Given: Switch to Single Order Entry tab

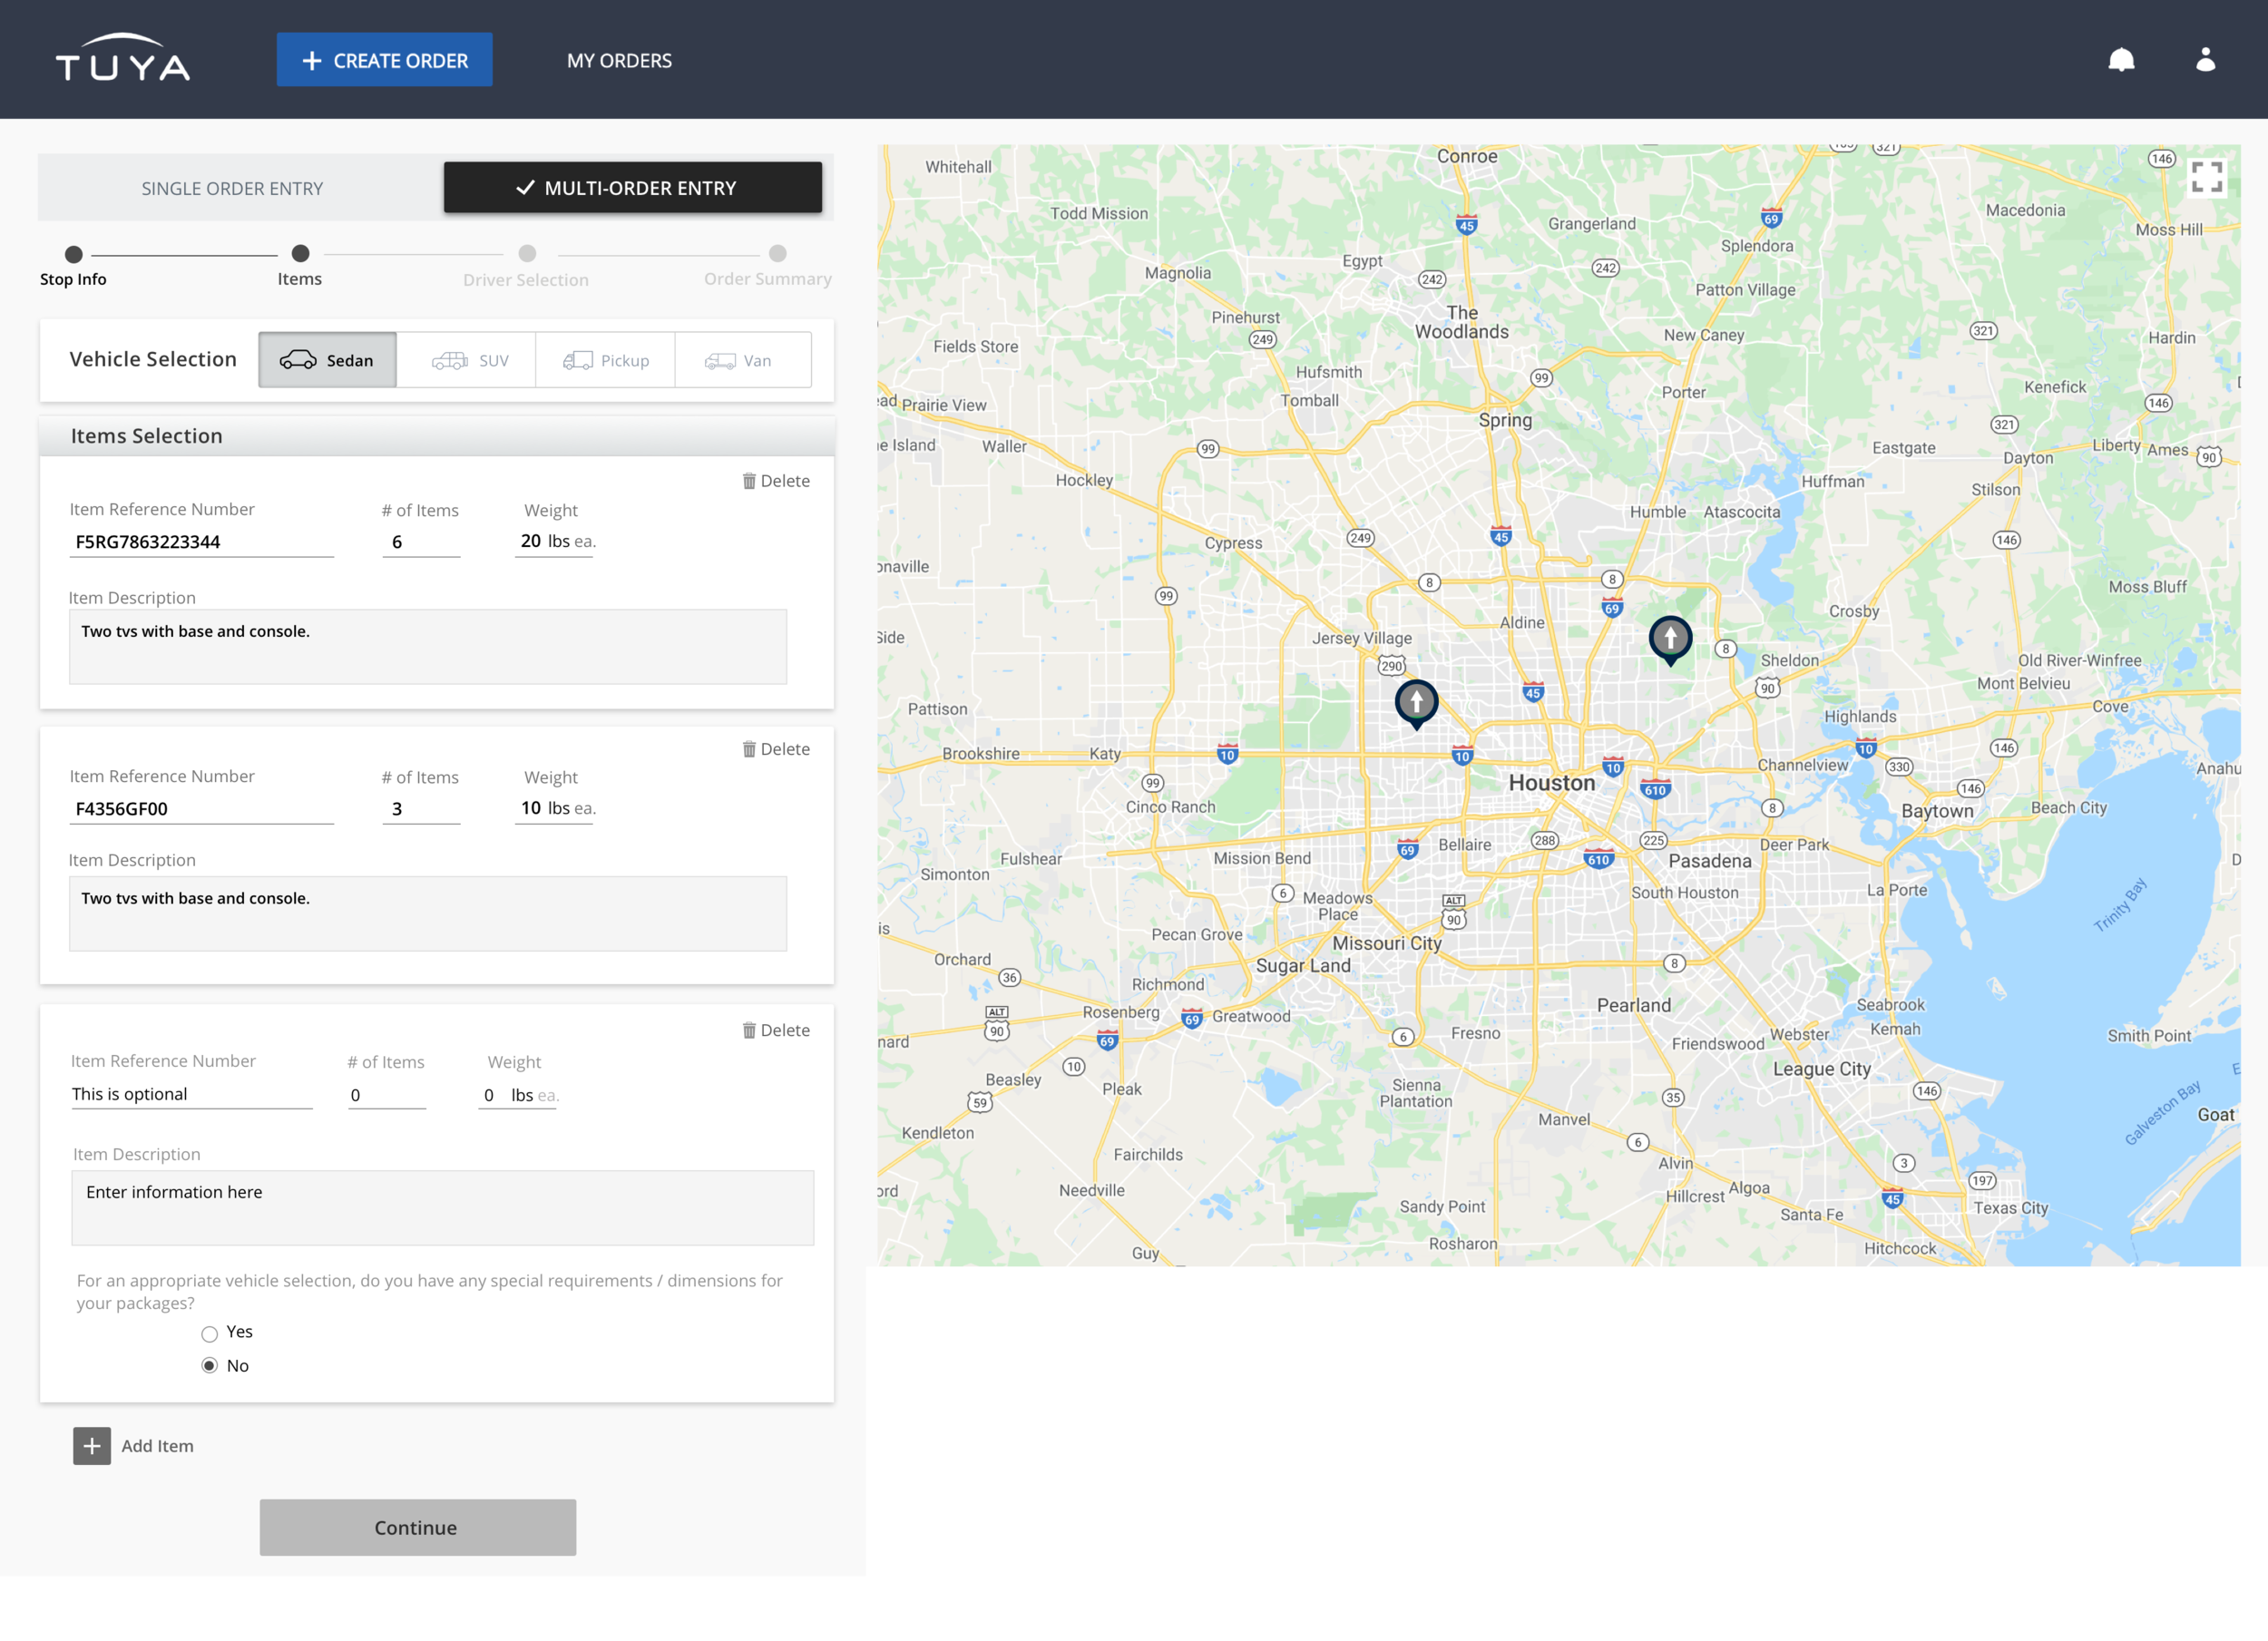Looking at the screenshot, I should 232,188.
